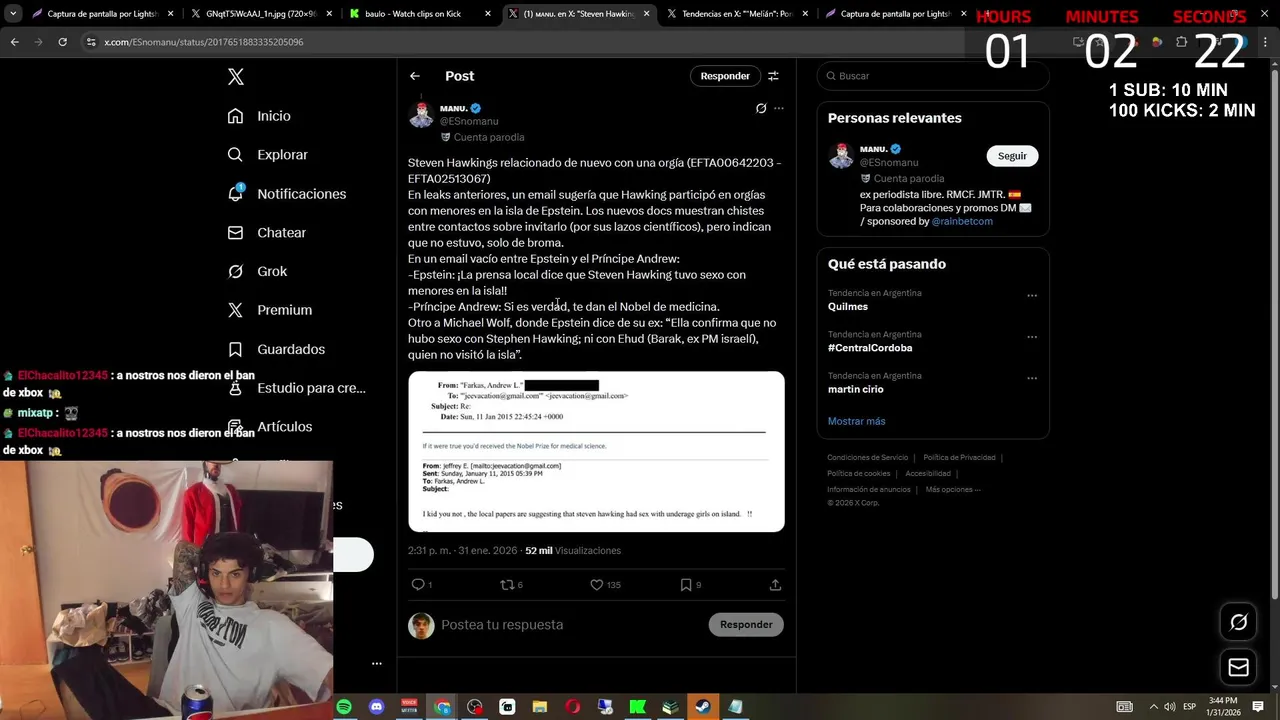The height and width of the screenshot is (720, 1280).
Task: Click Mostrar más under trends
Action: pos(856,422)
